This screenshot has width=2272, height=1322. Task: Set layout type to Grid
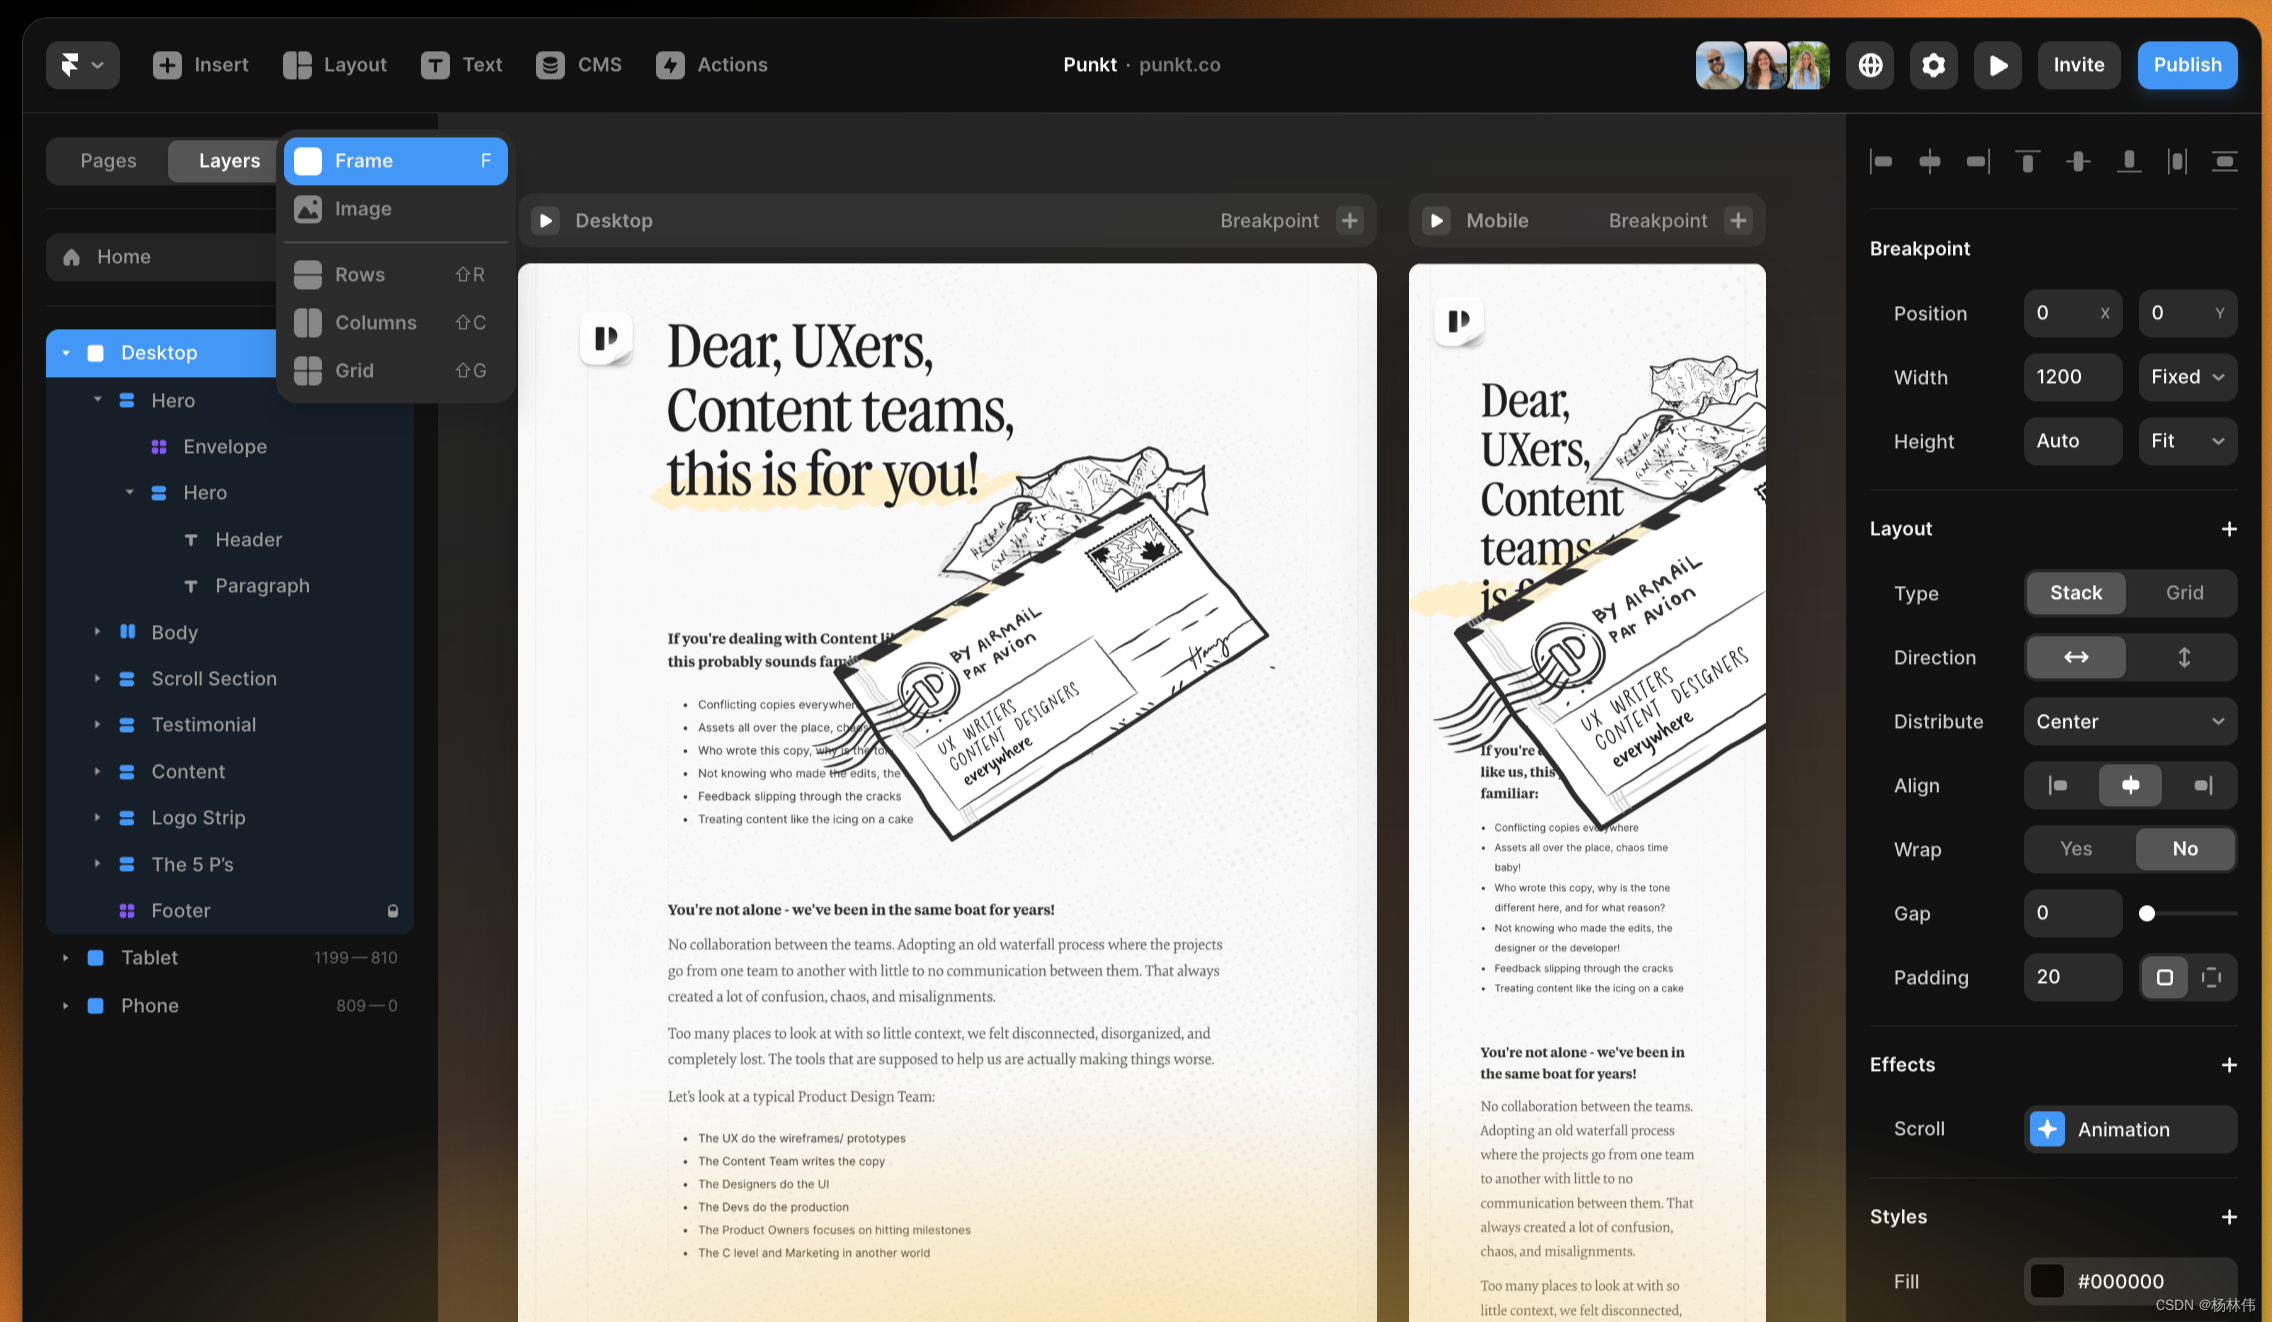pyautogui.click(x=2184, y=593)
